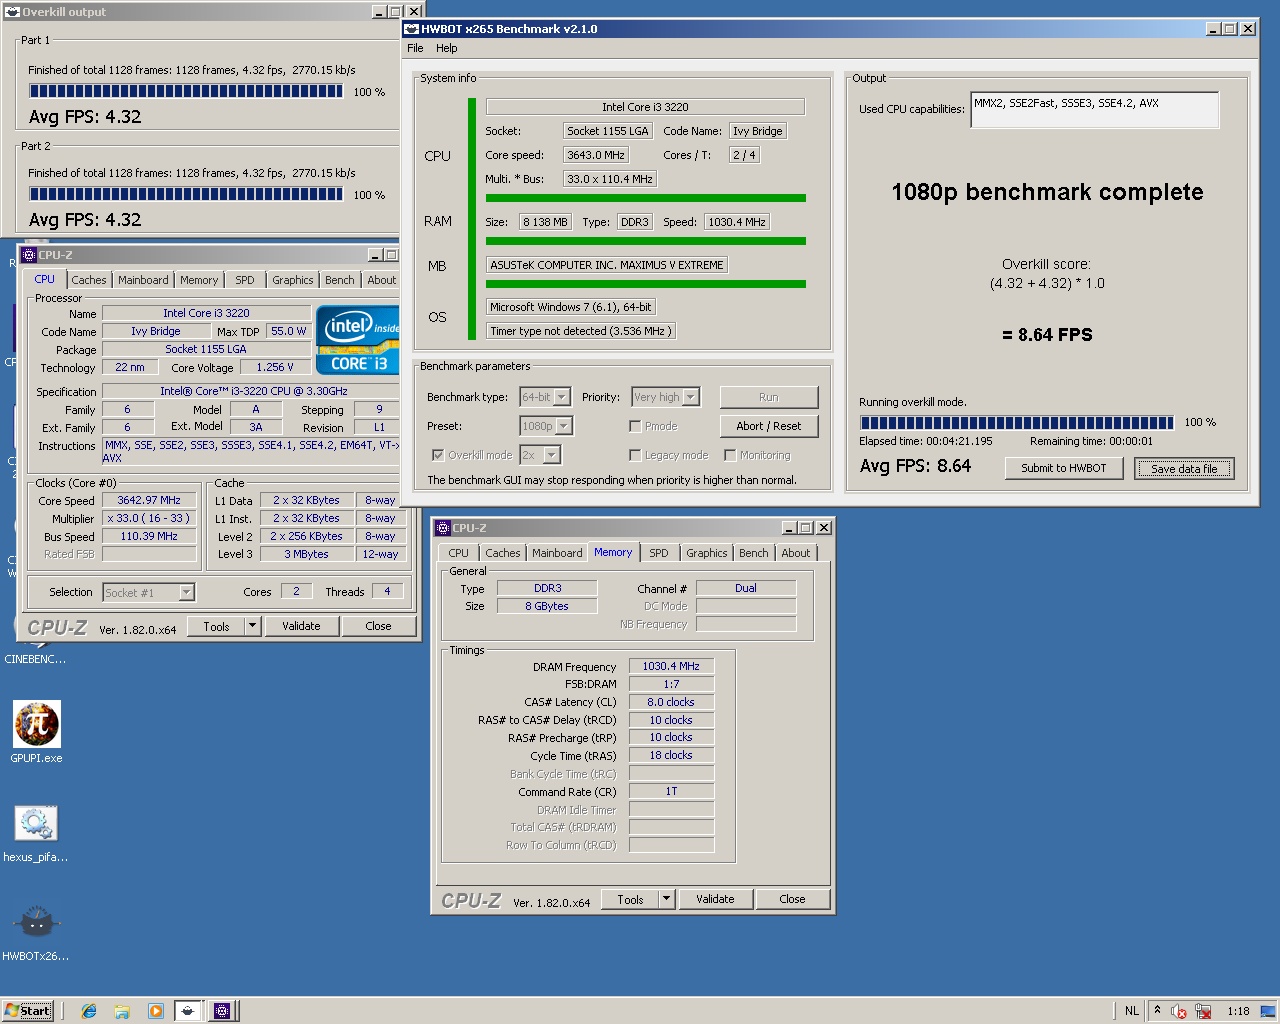Toggle the Legacy mode checkbox
This screenshot has height=1024, width=1280.
tap(635, 455)
